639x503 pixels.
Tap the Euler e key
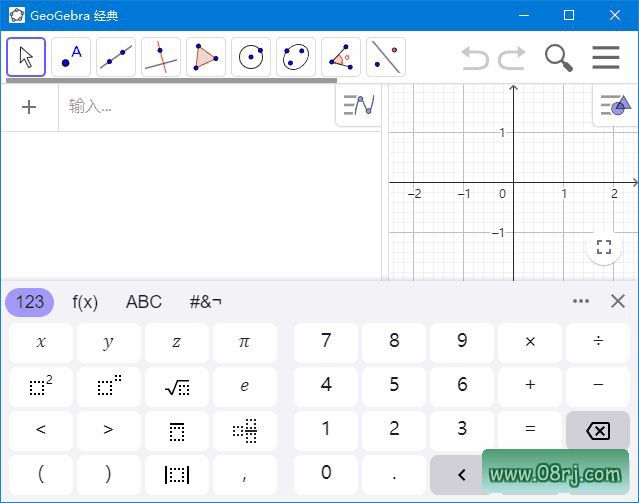[x=245, y=386]
